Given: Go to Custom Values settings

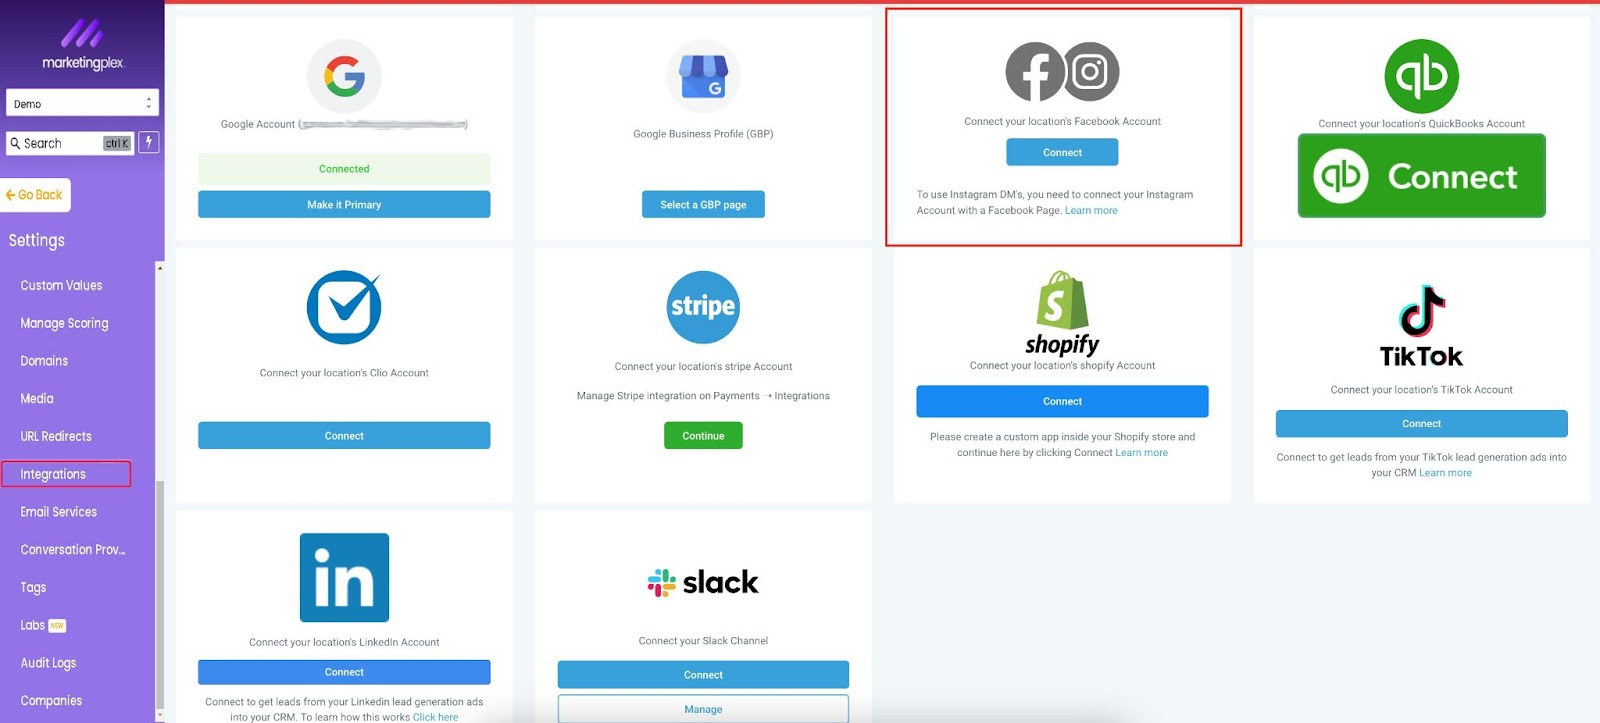Looking at the screenshot, I should tap(61, 286).
